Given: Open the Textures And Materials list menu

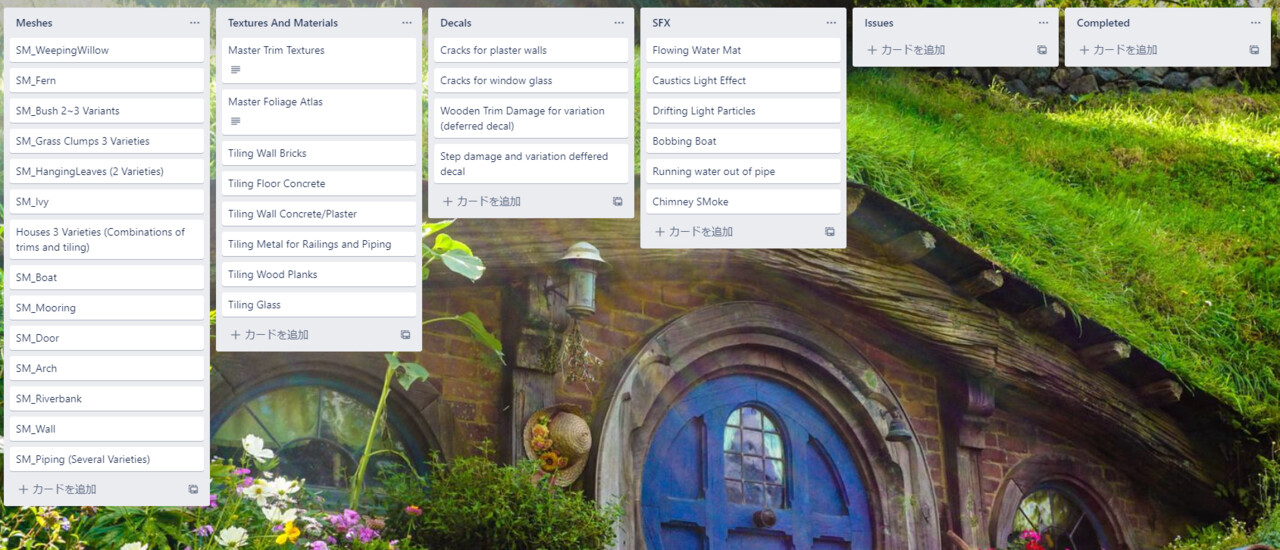Looking at the screenshot, I should [406, 23].
